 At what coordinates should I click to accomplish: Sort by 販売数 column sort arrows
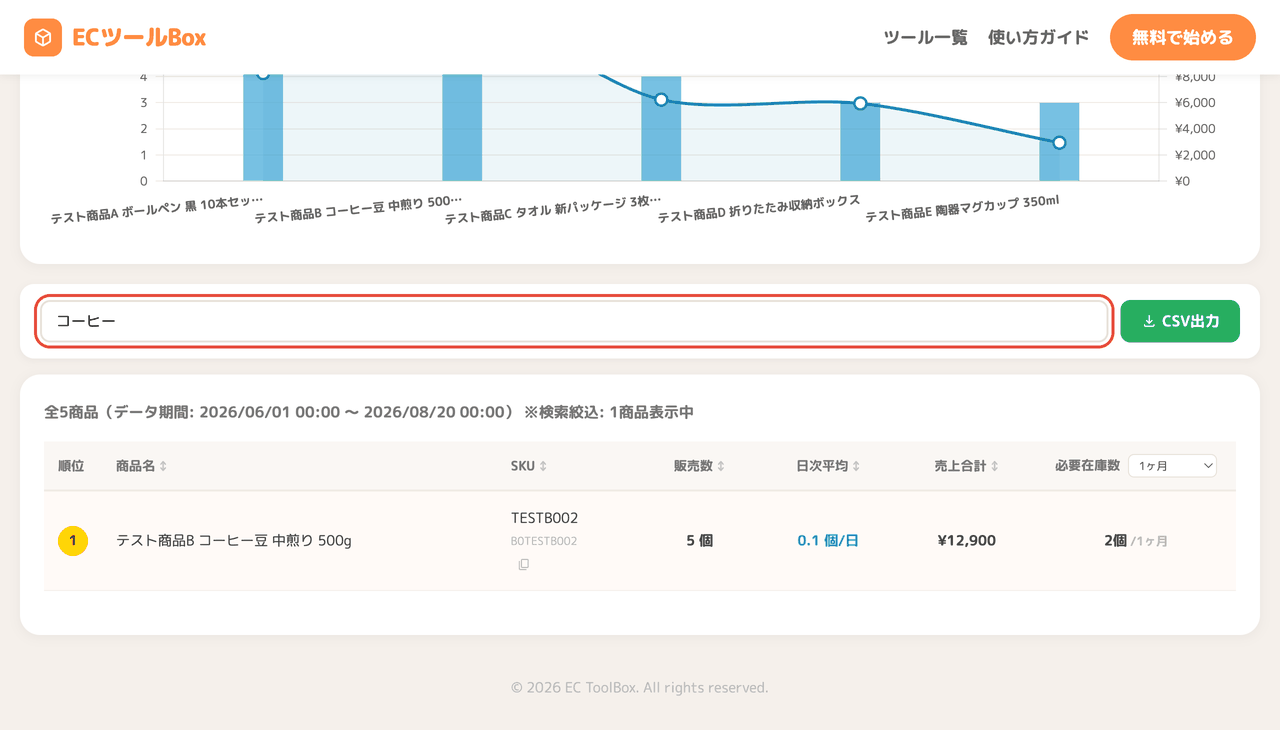(721, 466)
